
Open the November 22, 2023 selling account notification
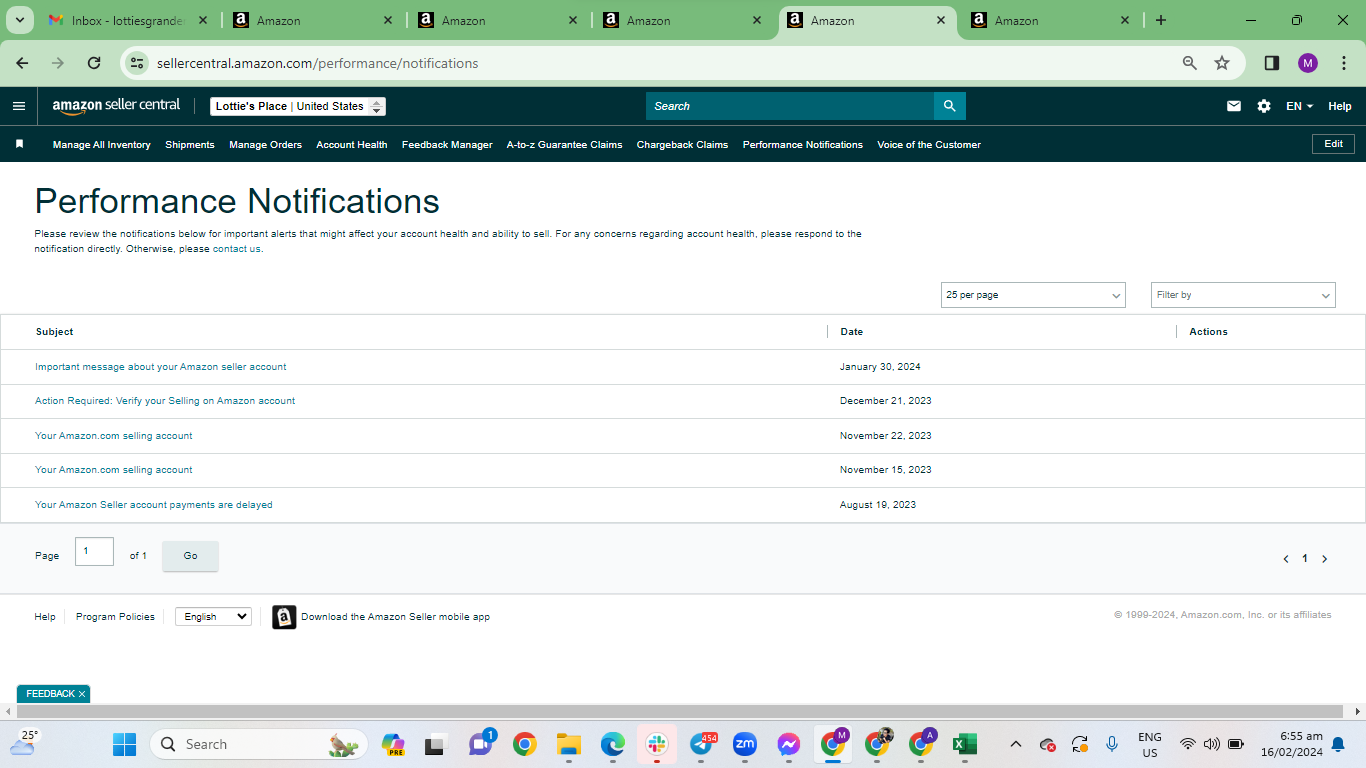click(114, 436)
